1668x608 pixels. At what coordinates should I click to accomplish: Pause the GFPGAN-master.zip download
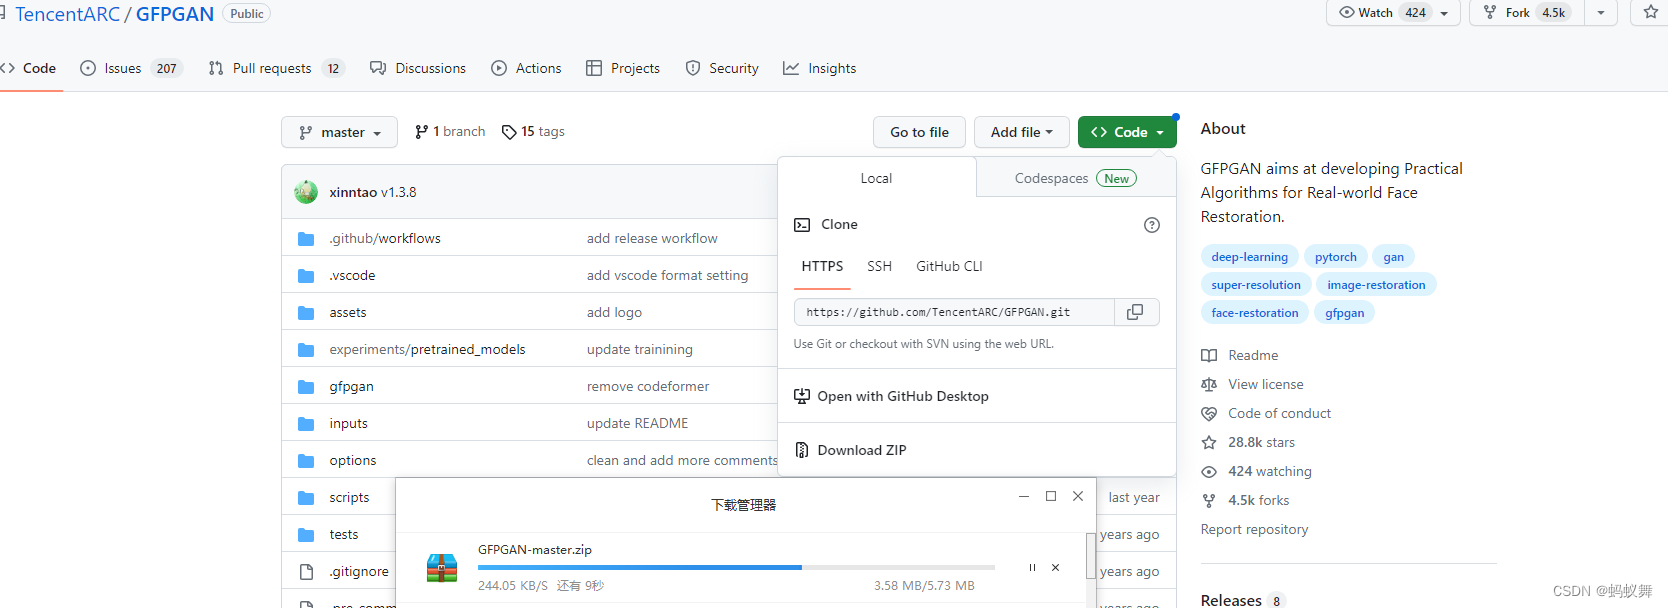pyautogui.click(x=1032, y=567)
